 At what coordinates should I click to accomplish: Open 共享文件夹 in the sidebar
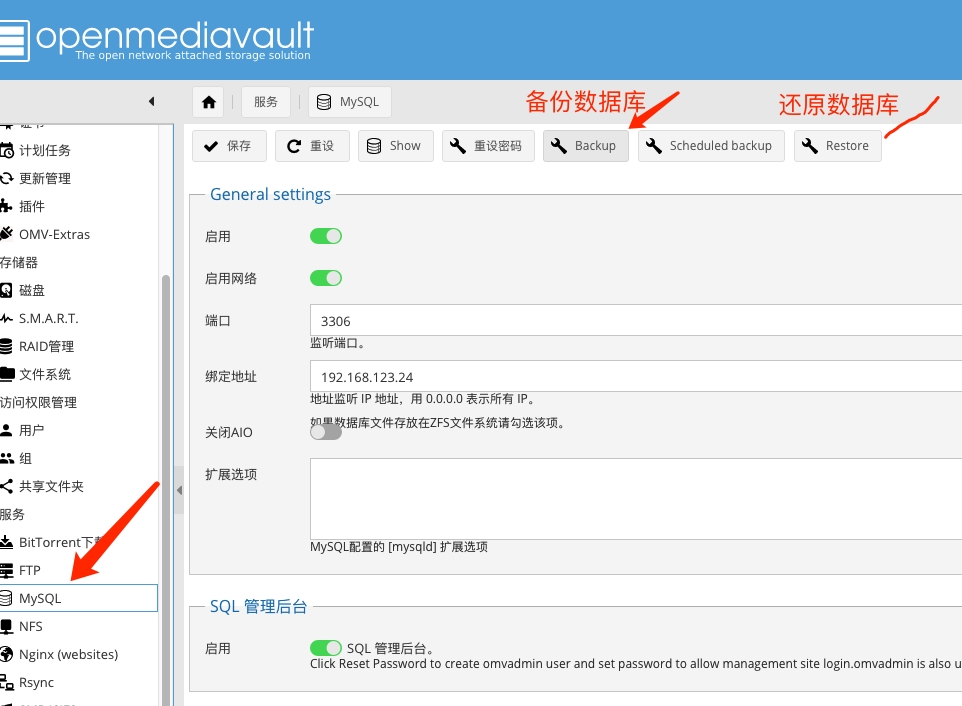79,486
